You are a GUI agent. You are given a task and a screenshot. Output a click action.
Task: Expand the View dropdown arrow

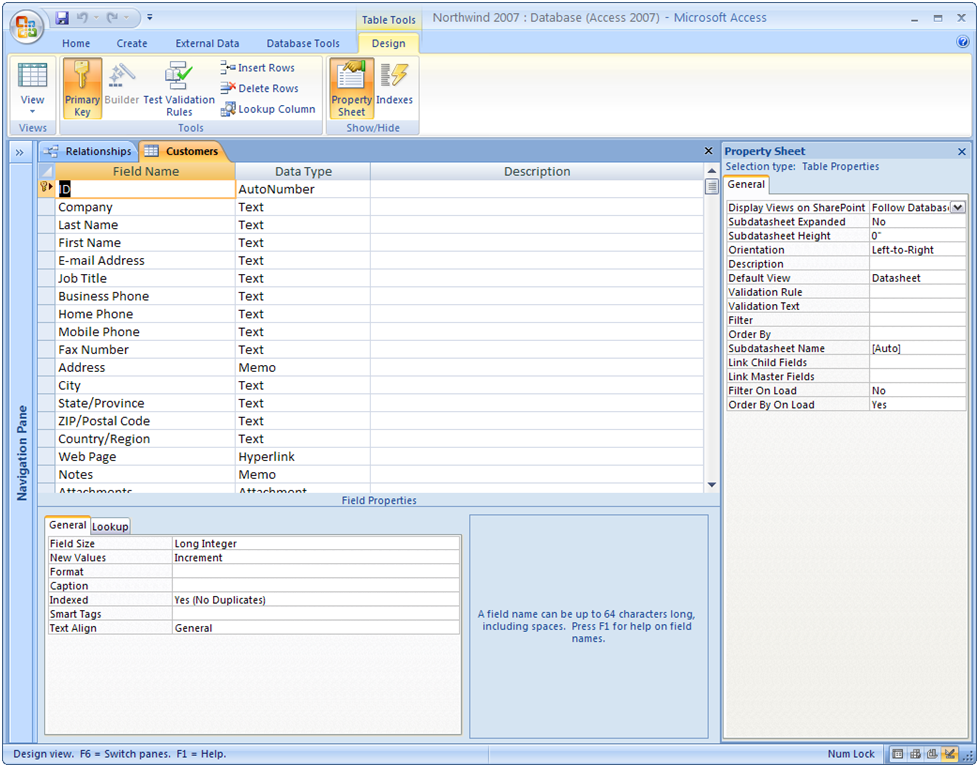tap(32, 112)
